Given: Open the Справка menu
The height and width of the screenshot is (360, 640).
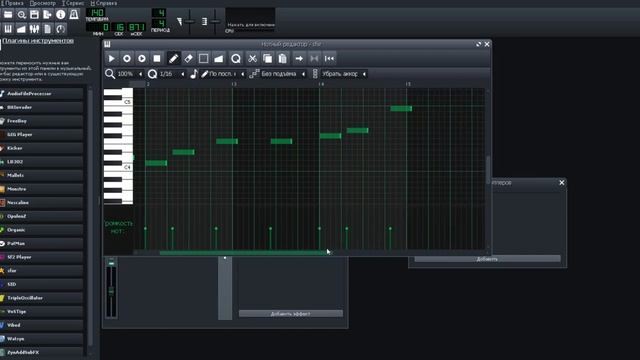Looking at the screenshot, I should pyautogui.click(x=104, y=3).
